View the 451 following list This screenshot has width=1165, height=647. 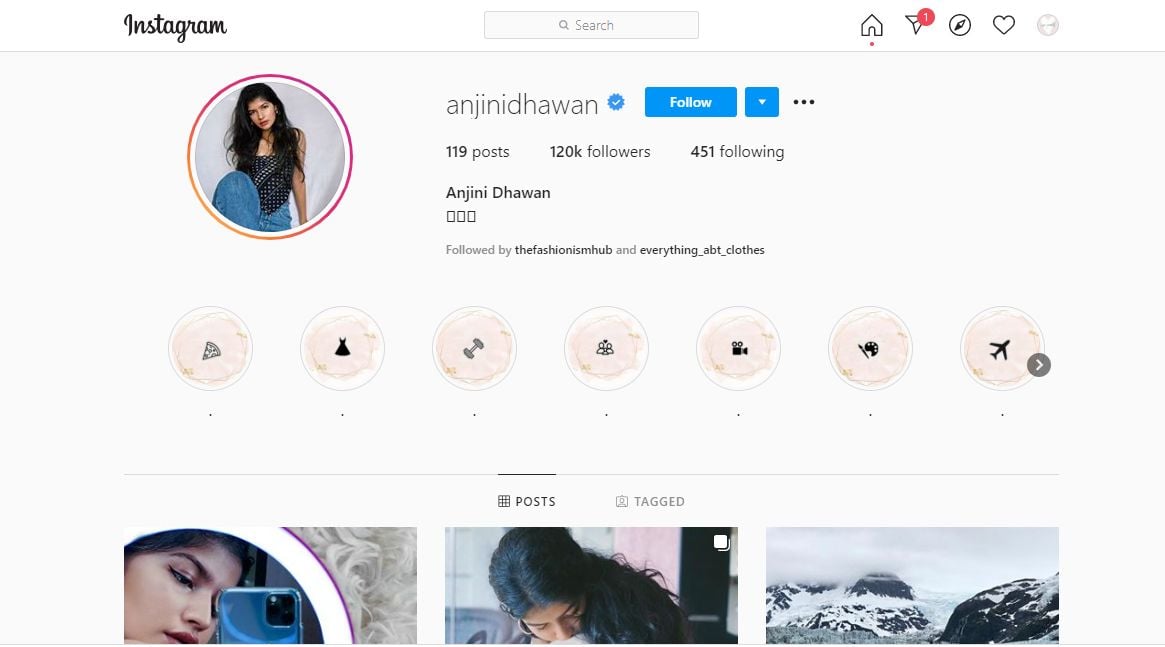737,152
